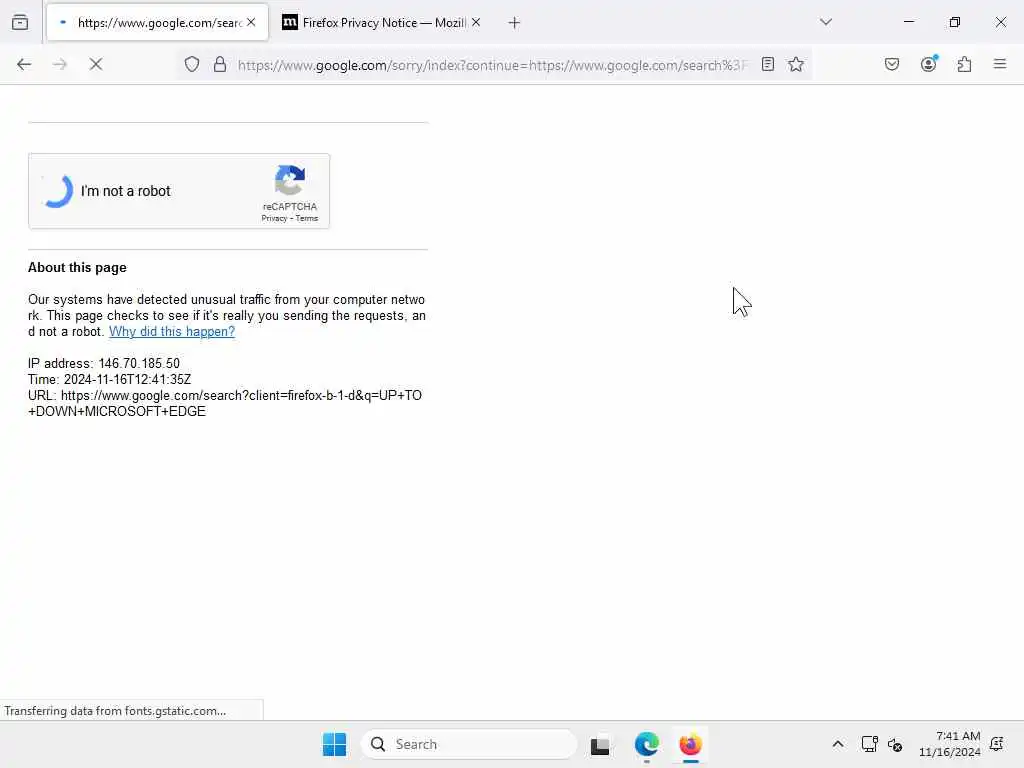Open the tracking protection shield icon
1024x768 pixels.
(x=191, y=64)
